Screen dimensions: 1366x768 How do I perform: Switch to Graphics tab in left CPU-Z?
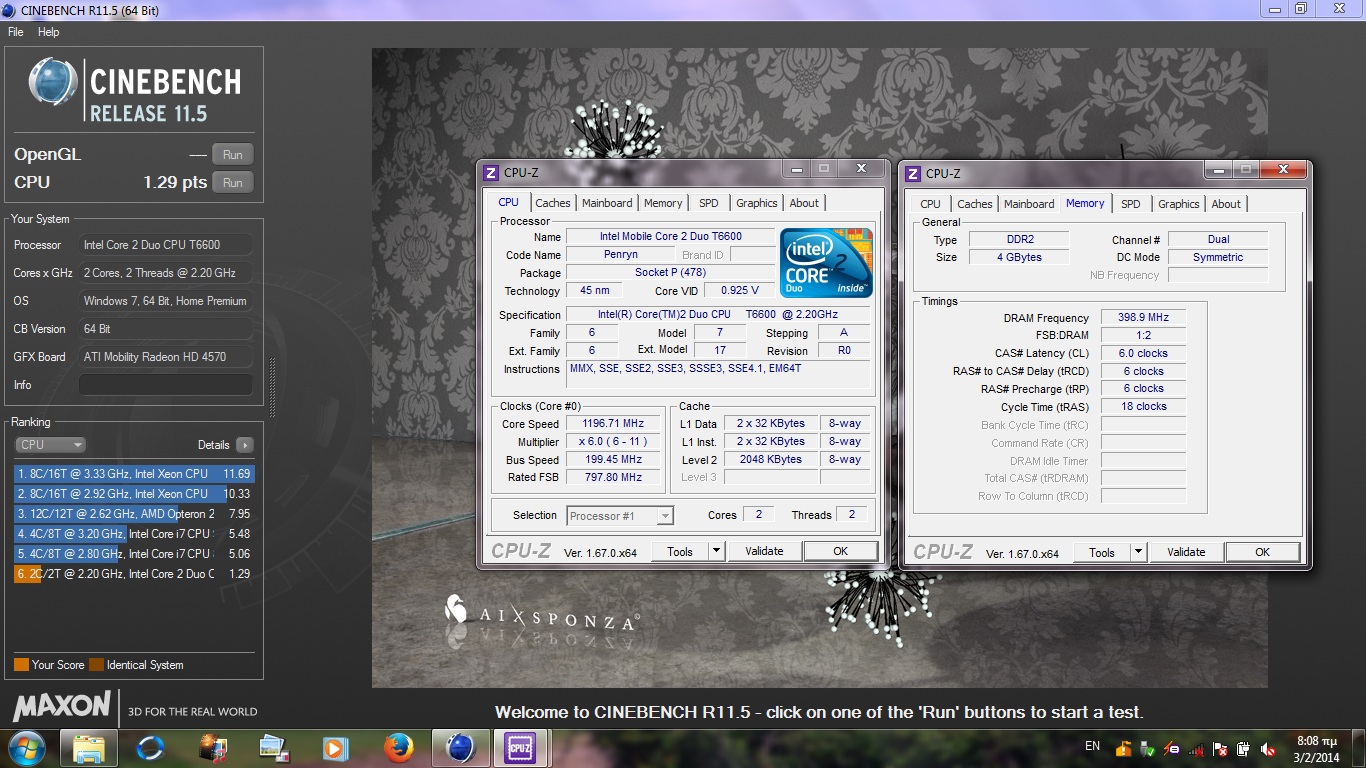[757, 203]
